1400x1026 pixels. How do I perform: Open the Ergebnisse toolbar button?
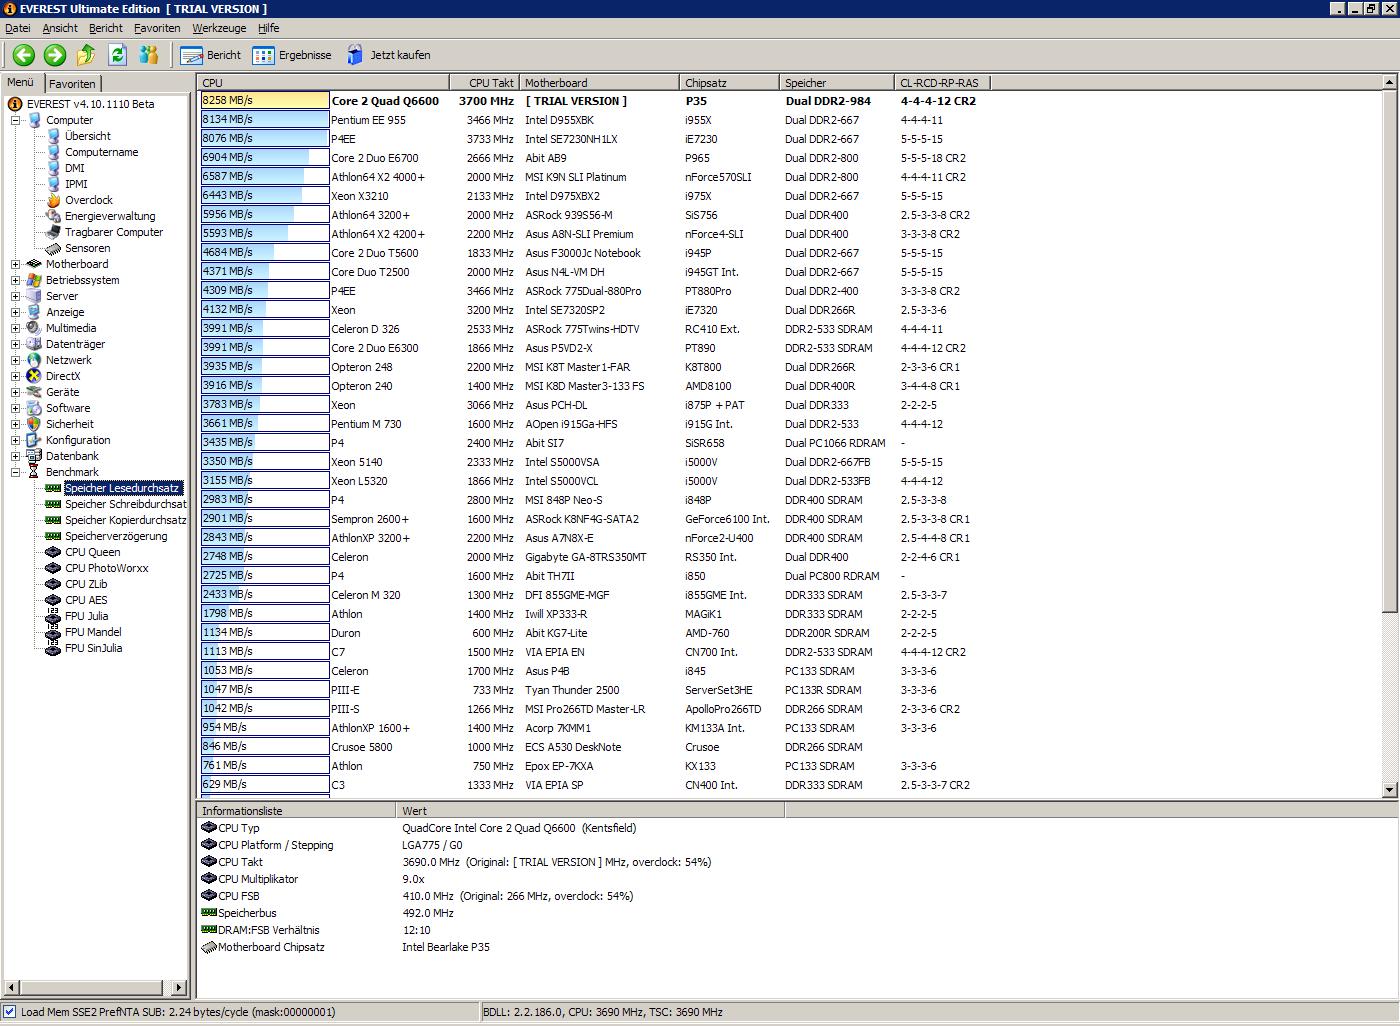click(292, 55)
